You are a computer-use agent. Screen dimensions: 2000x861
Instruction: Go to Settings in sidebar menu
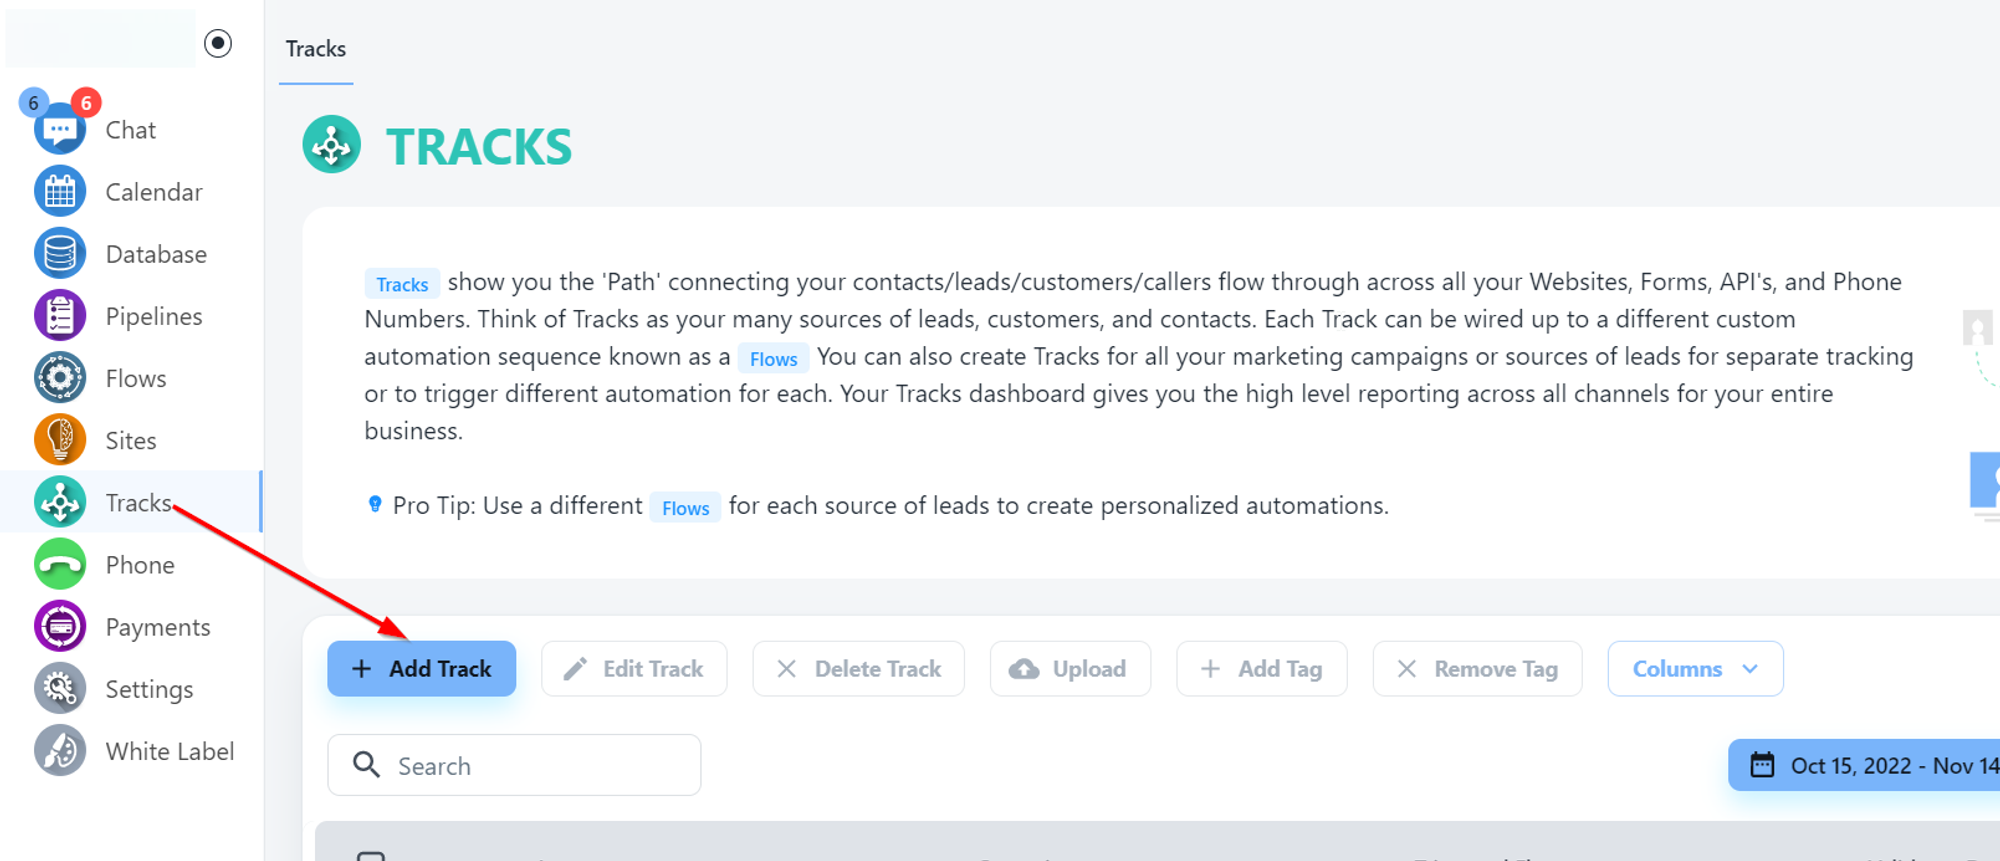149,689
